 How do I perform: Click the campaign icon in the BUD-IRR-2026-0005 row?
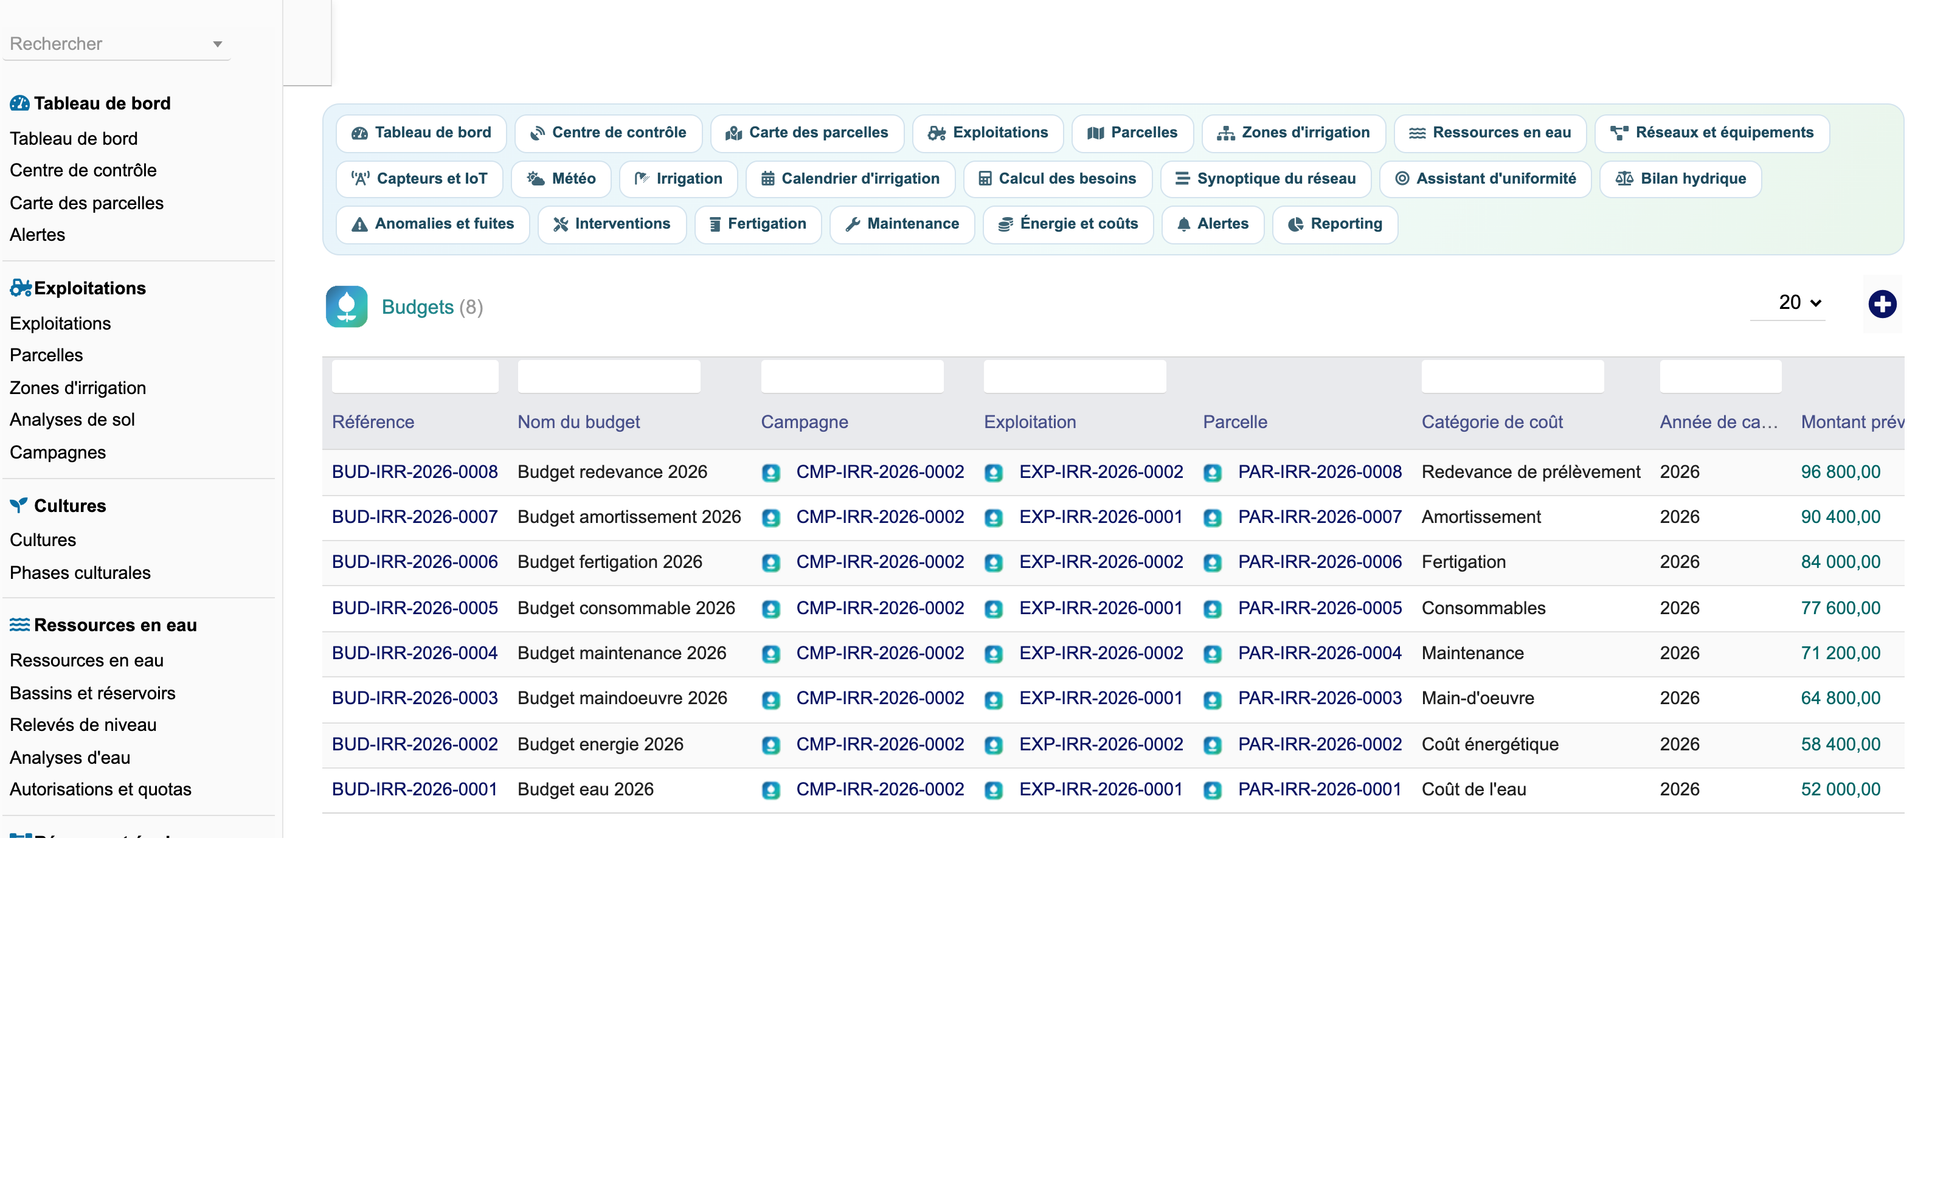pos(770,609)
